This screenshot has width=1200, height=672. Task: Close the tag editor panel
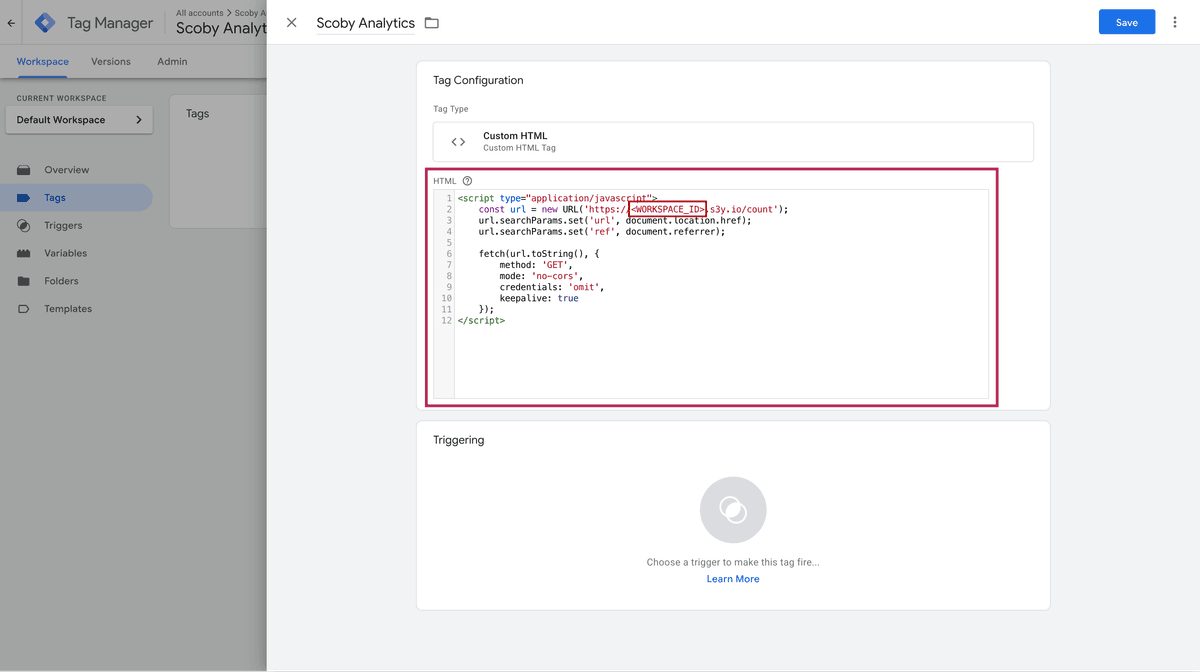291,23
